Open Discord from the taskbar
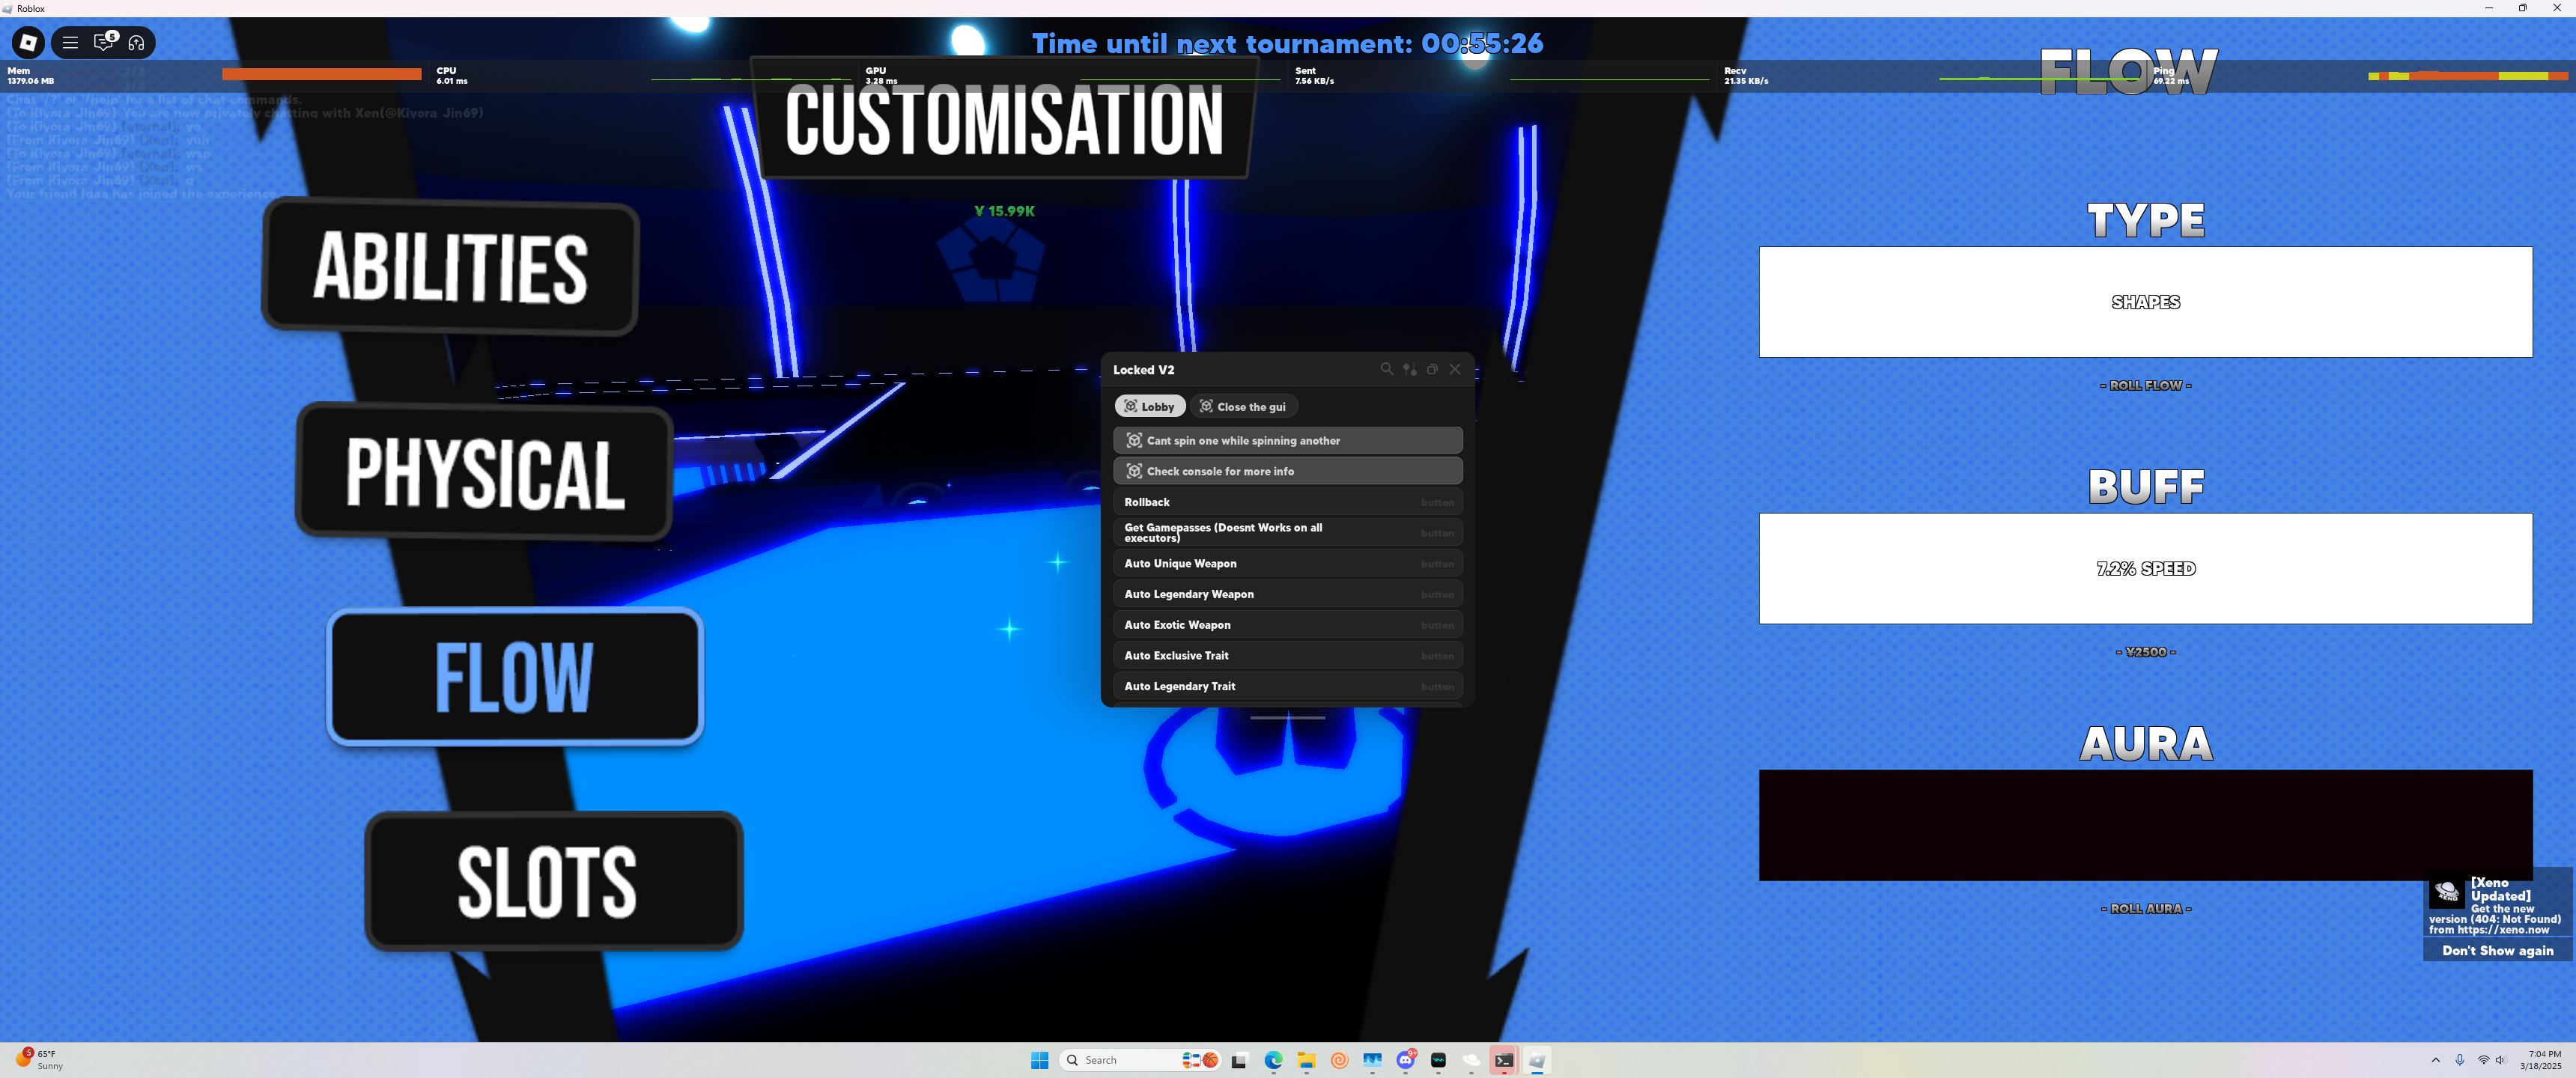The image size is (2576, 1078). coord(1405,1060)
